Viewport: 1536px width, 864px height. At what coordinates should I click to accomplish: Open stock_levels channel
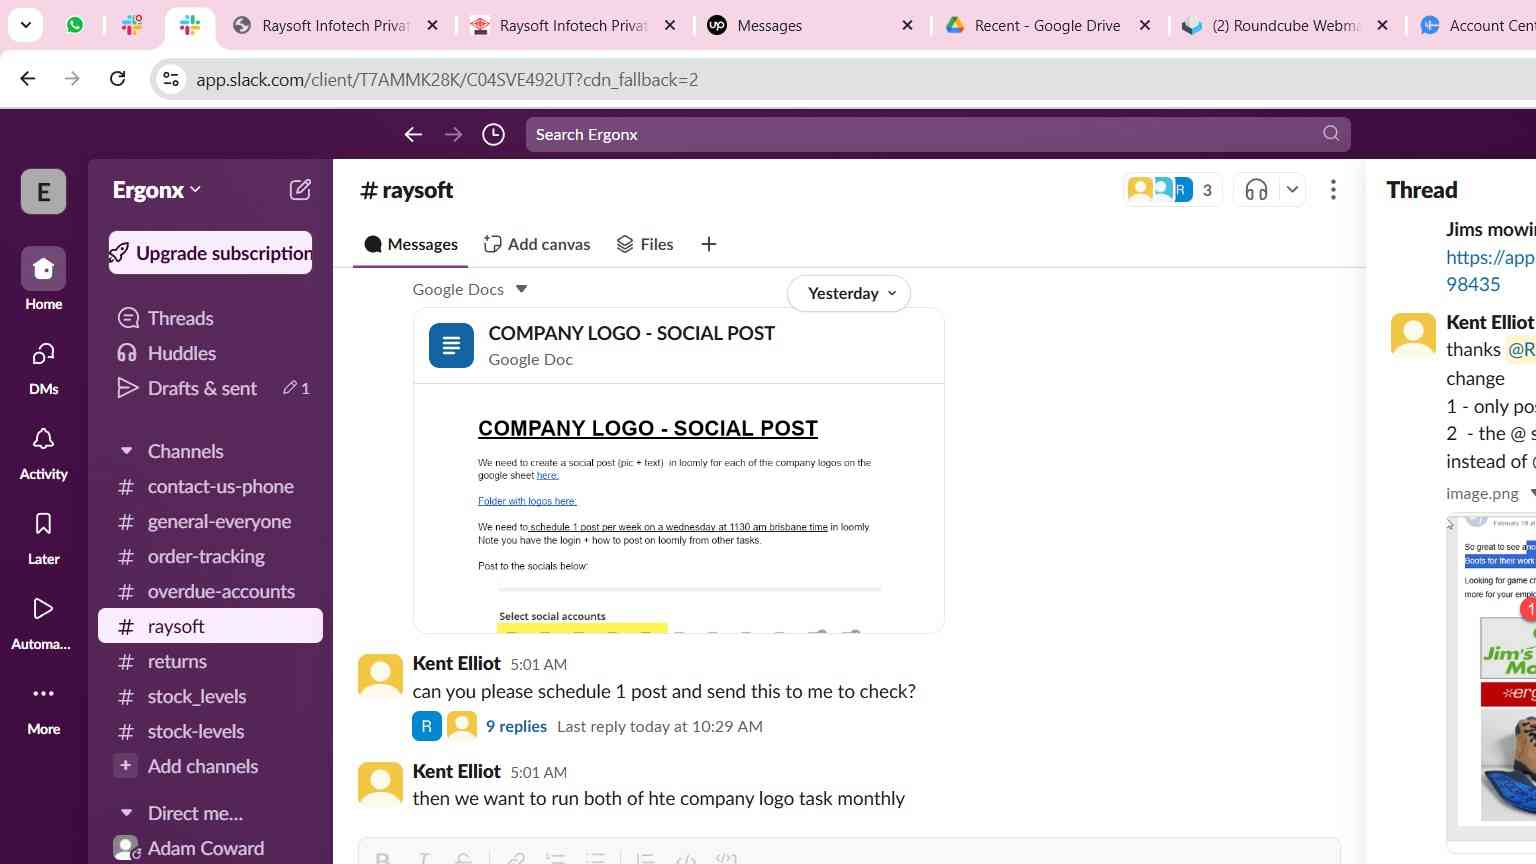210,696
